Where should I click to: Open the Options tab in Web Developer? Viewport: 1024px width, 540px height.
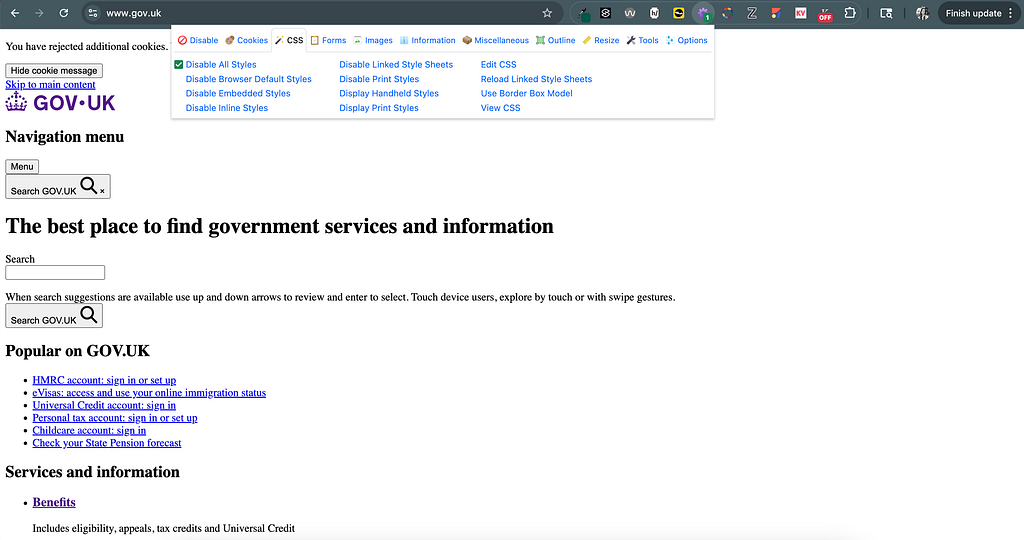[686, 40]
